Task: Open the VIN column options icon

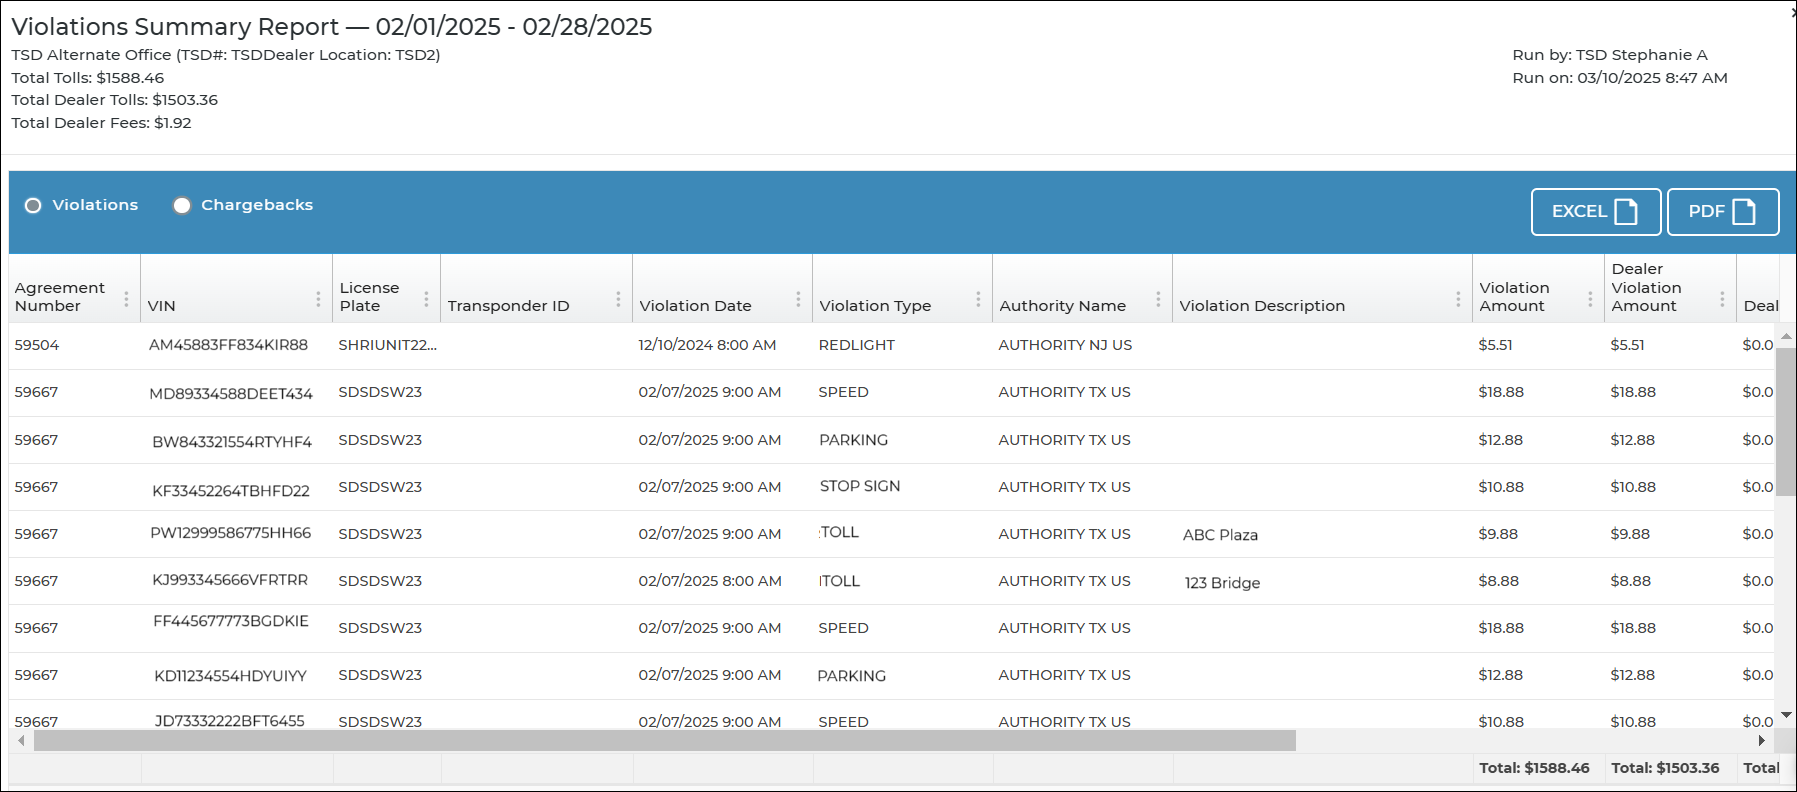Action: [x=318, y=299]
